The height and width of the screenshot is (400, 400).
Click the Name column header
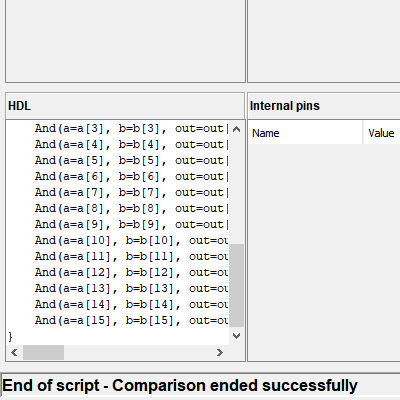coord(305,133)
